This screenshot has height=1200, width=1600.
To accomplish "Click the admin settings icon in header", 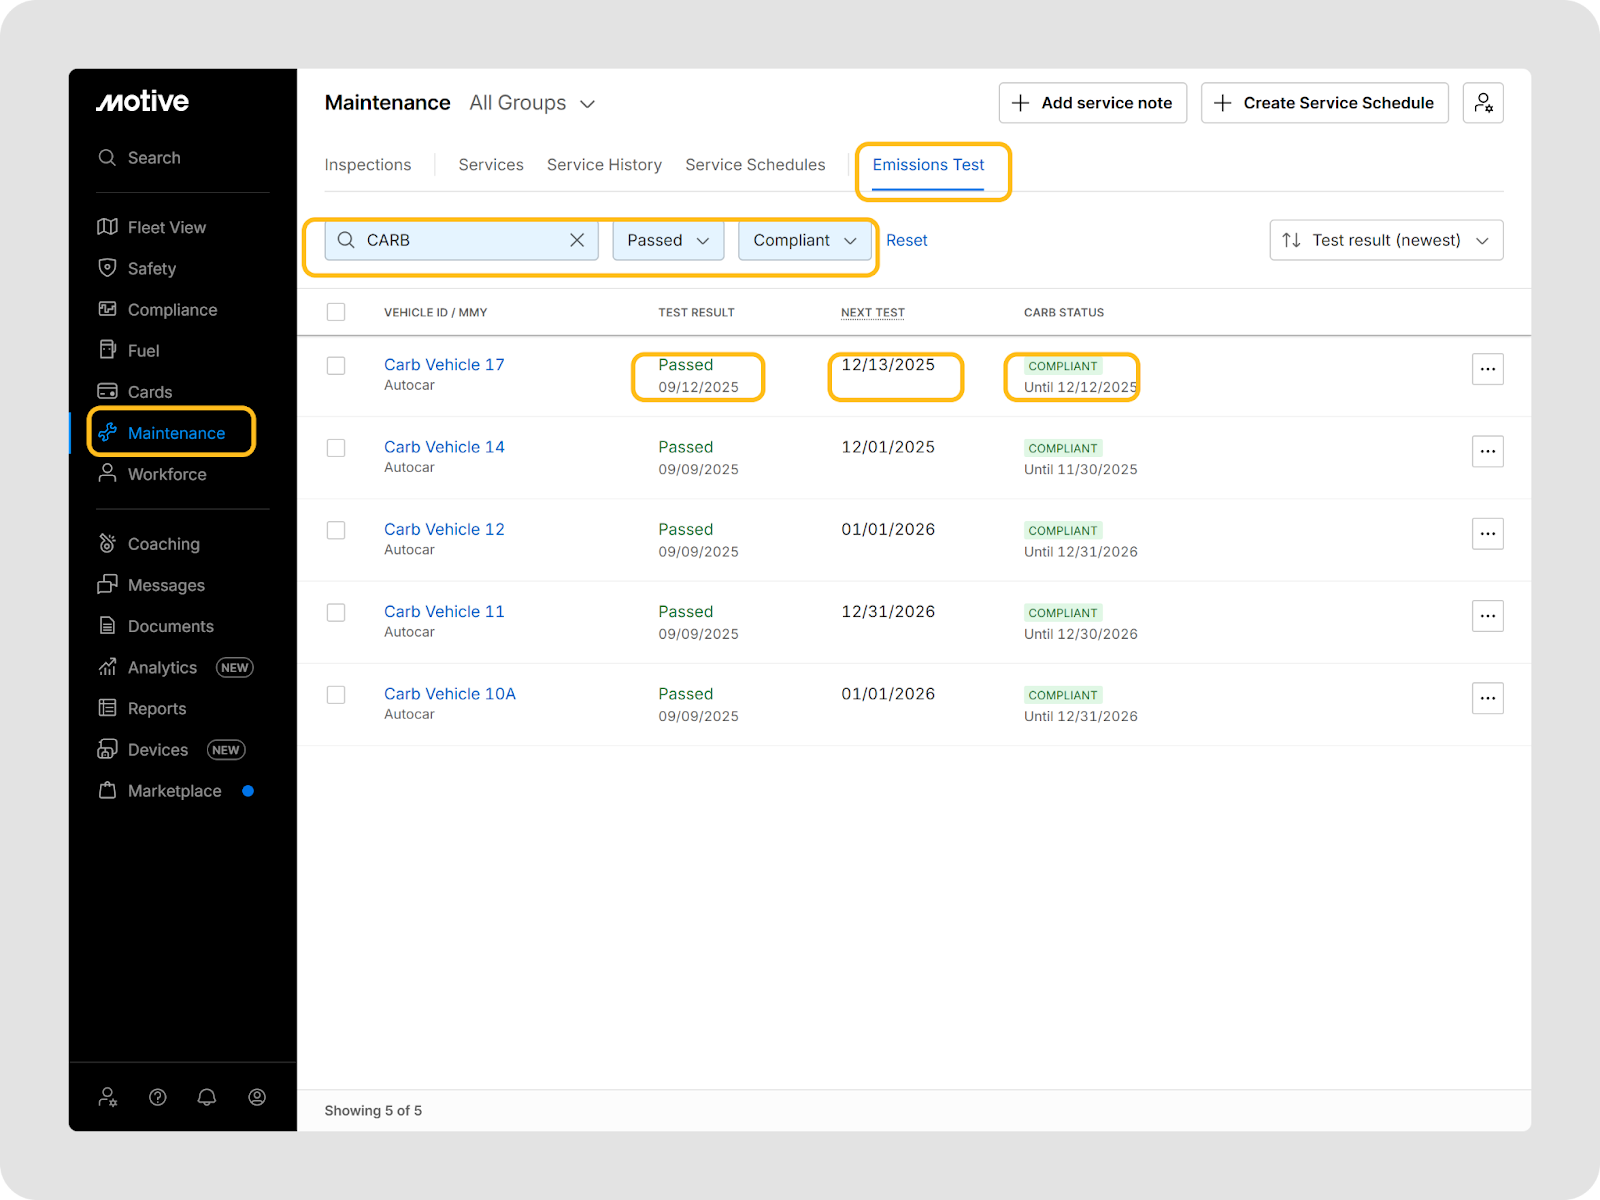I will tap(1483, 103).
